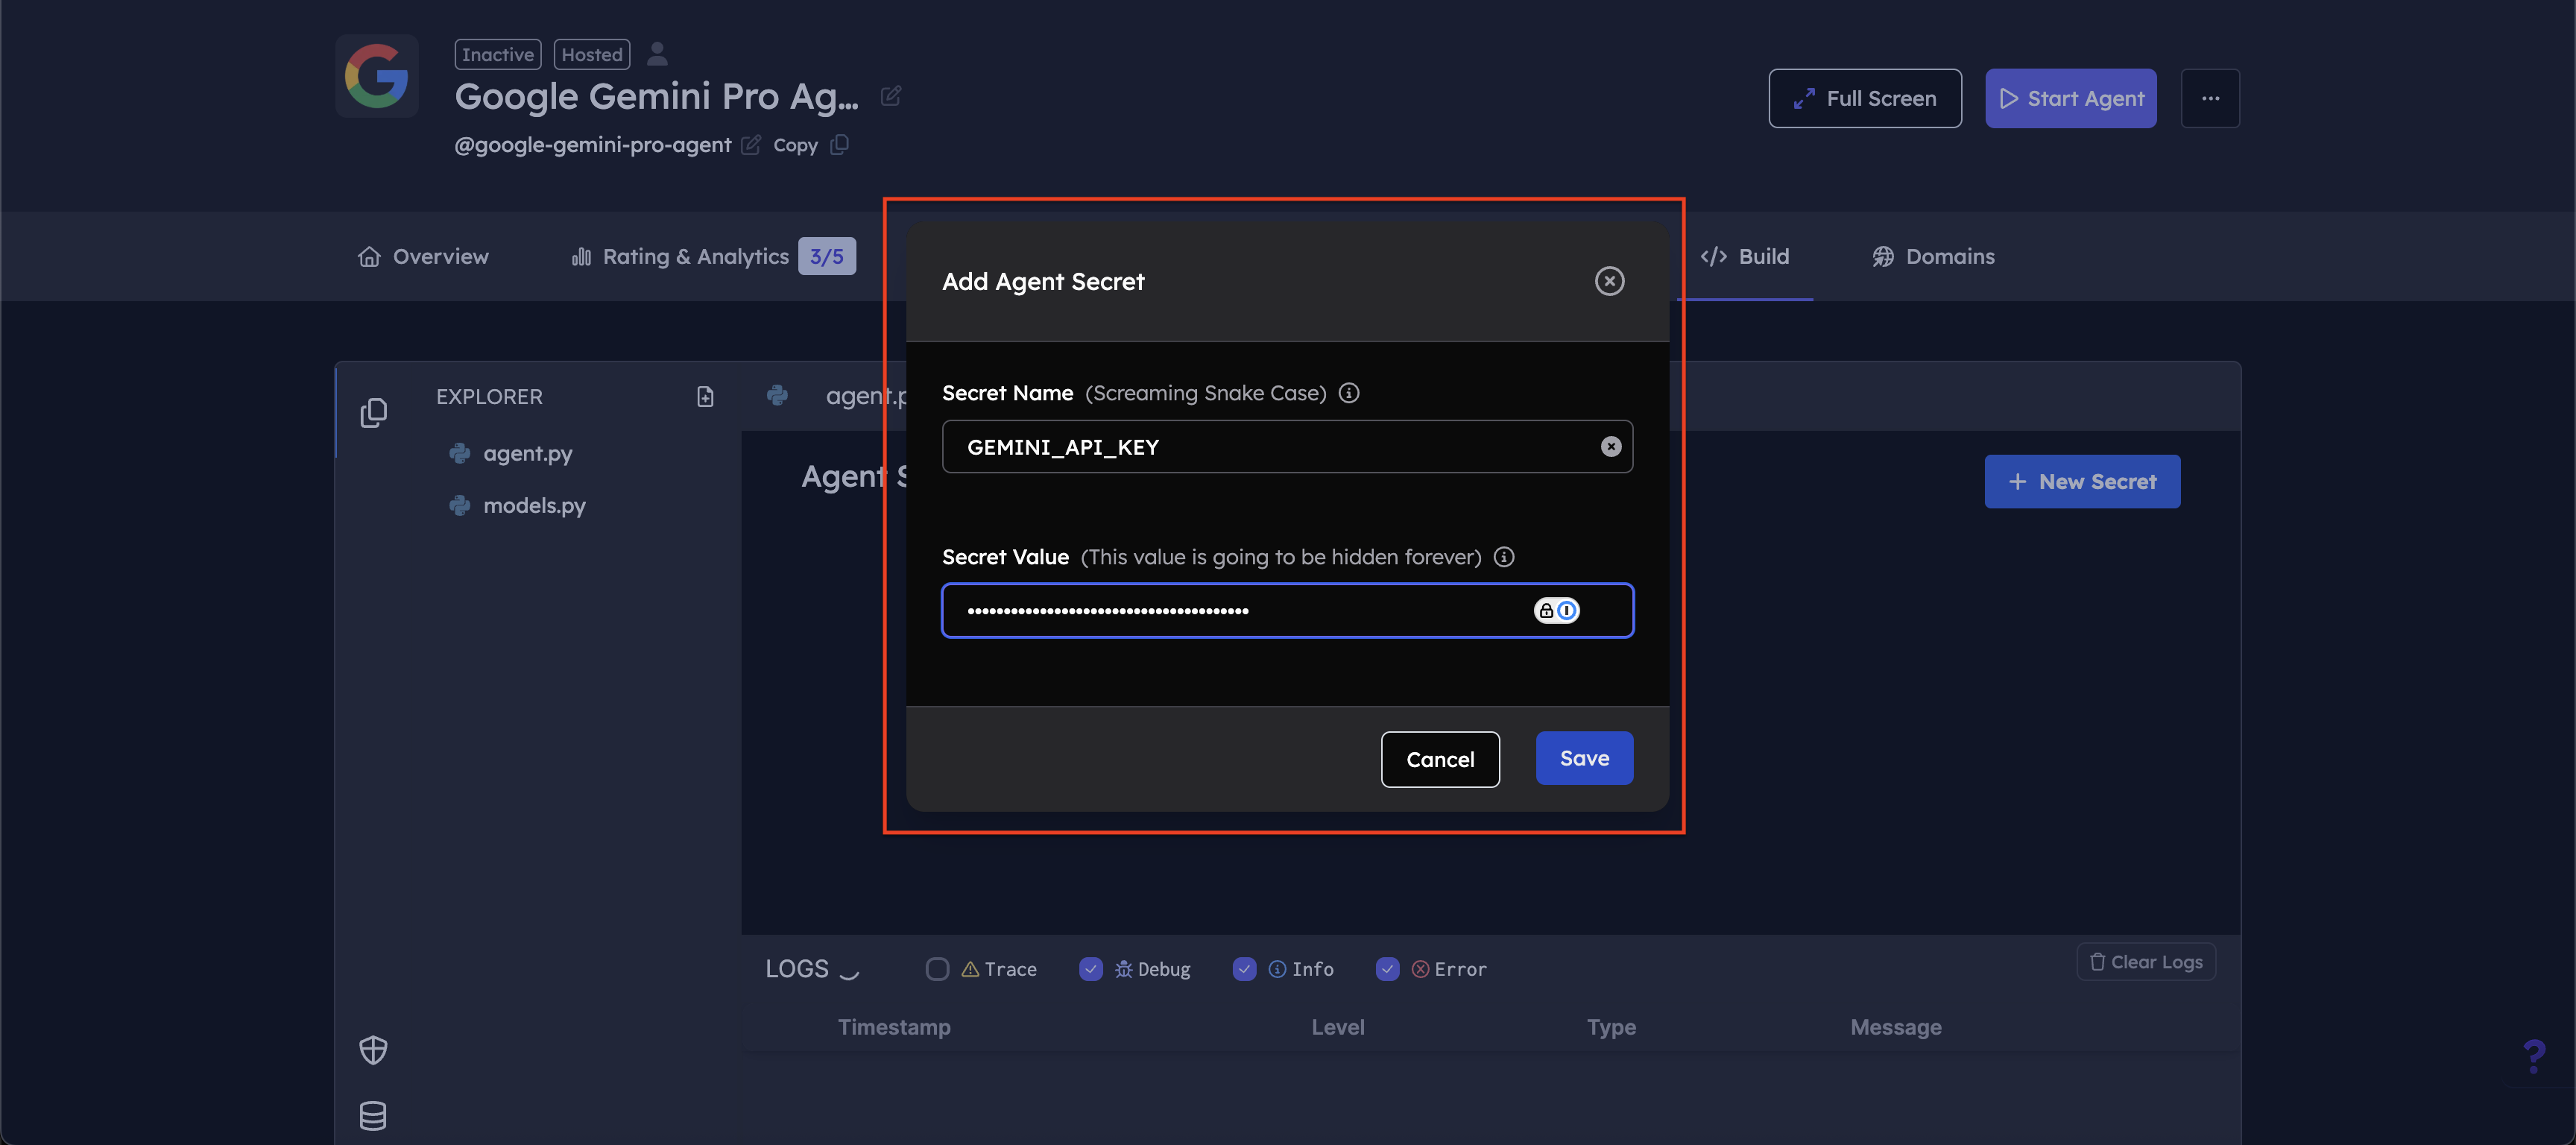The height and width of the screenshot is (1145, 2576).
Task: Click the info icon next to Secret Value
Action: (1504, 557)
